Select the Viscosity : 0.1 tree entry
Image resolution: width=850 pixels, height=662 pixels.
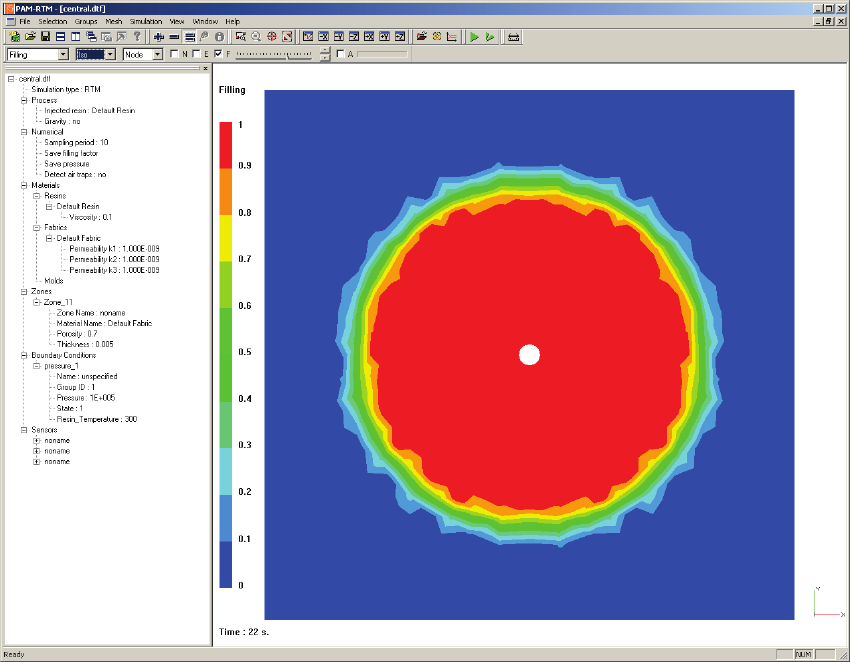[90, 217]
